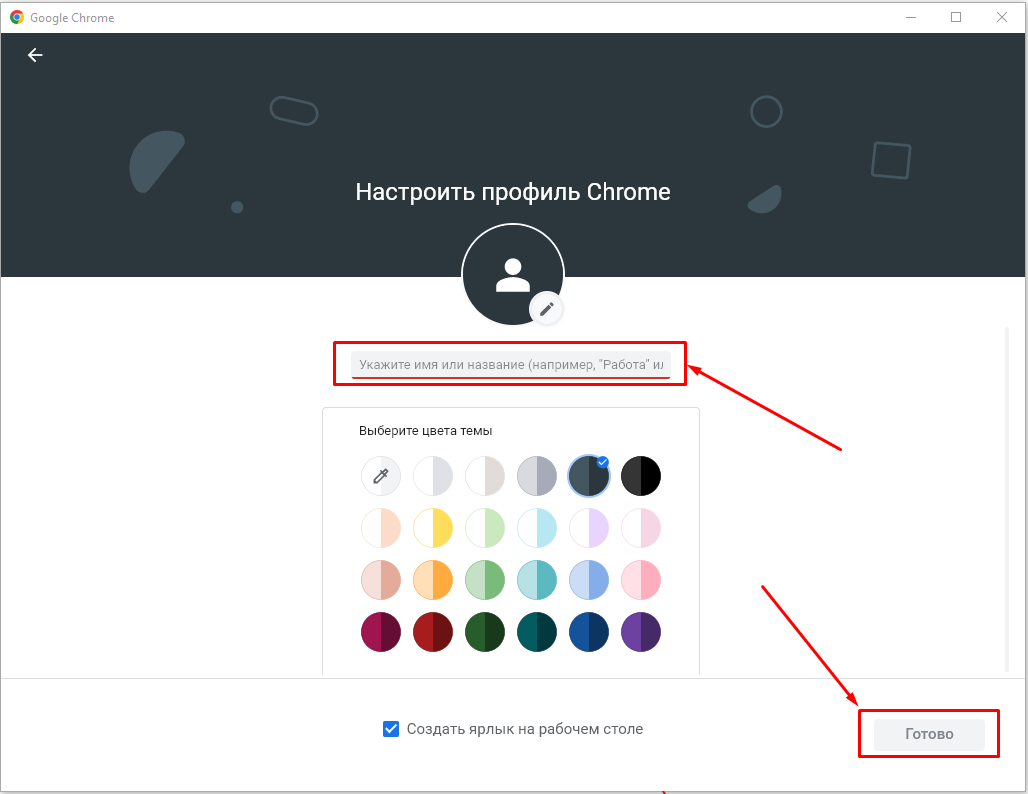Click the vertical scrollbar on the right

click(1007, 500)
